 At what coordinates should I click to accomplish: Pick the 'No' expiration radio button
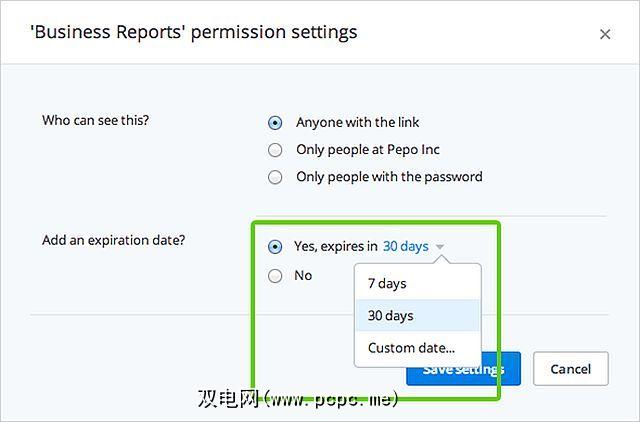pos(275,275)
